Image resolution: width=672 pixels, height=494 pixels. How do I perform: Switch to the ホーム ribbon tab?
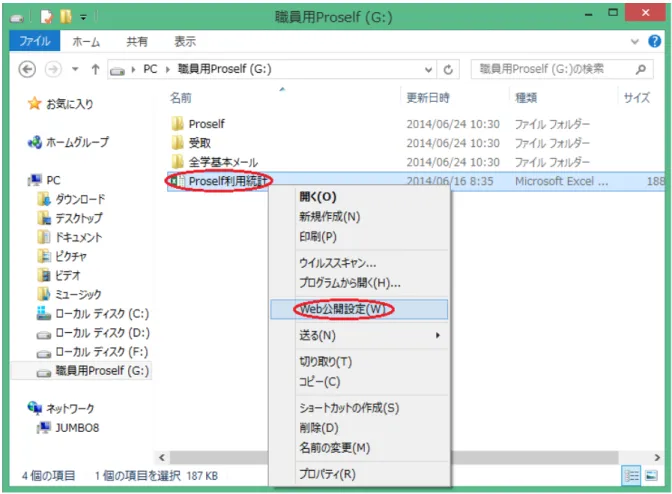click(86, 42)
